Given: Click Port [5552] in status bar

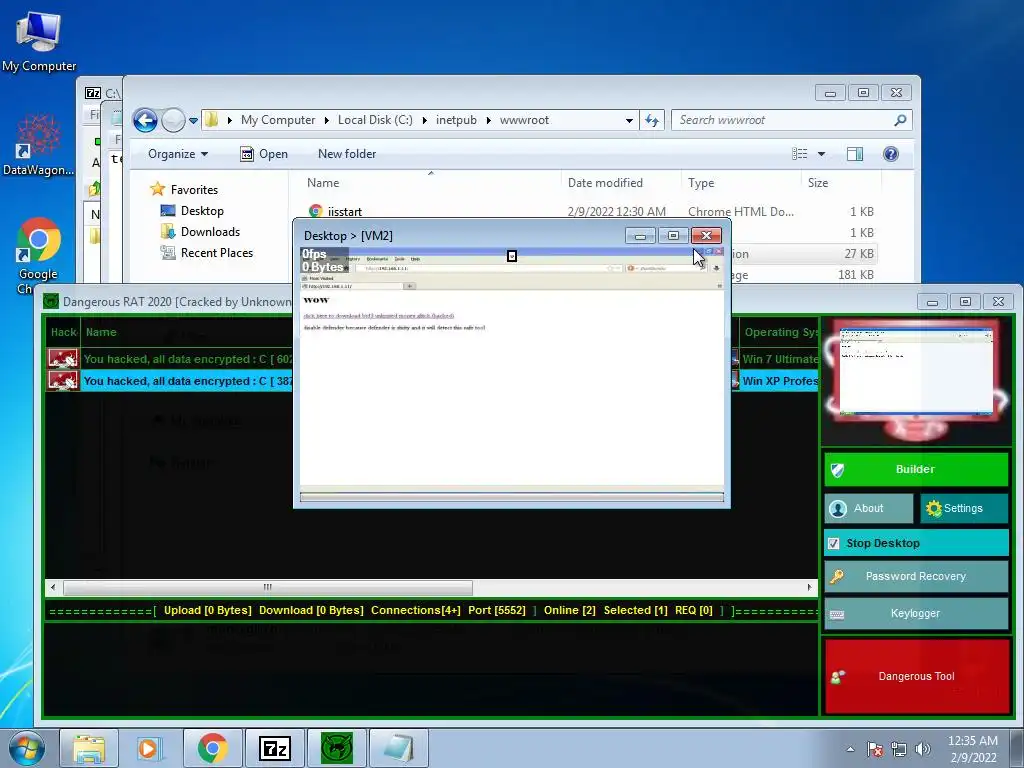Looking at the screenshot, I should tap(496, 611).
